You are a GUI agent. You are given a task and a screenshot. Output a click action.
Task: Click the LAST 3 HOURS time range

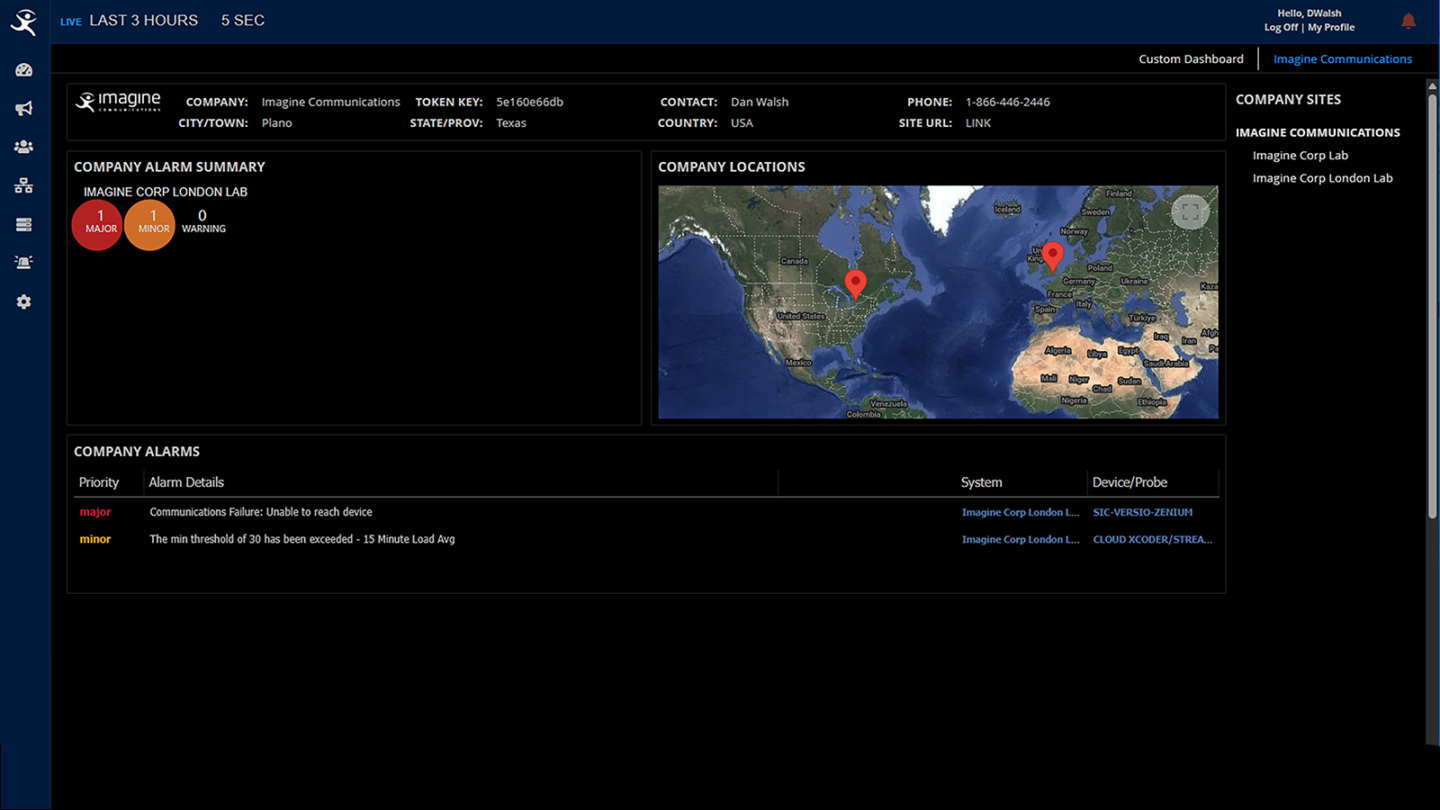tap(143, 20)
